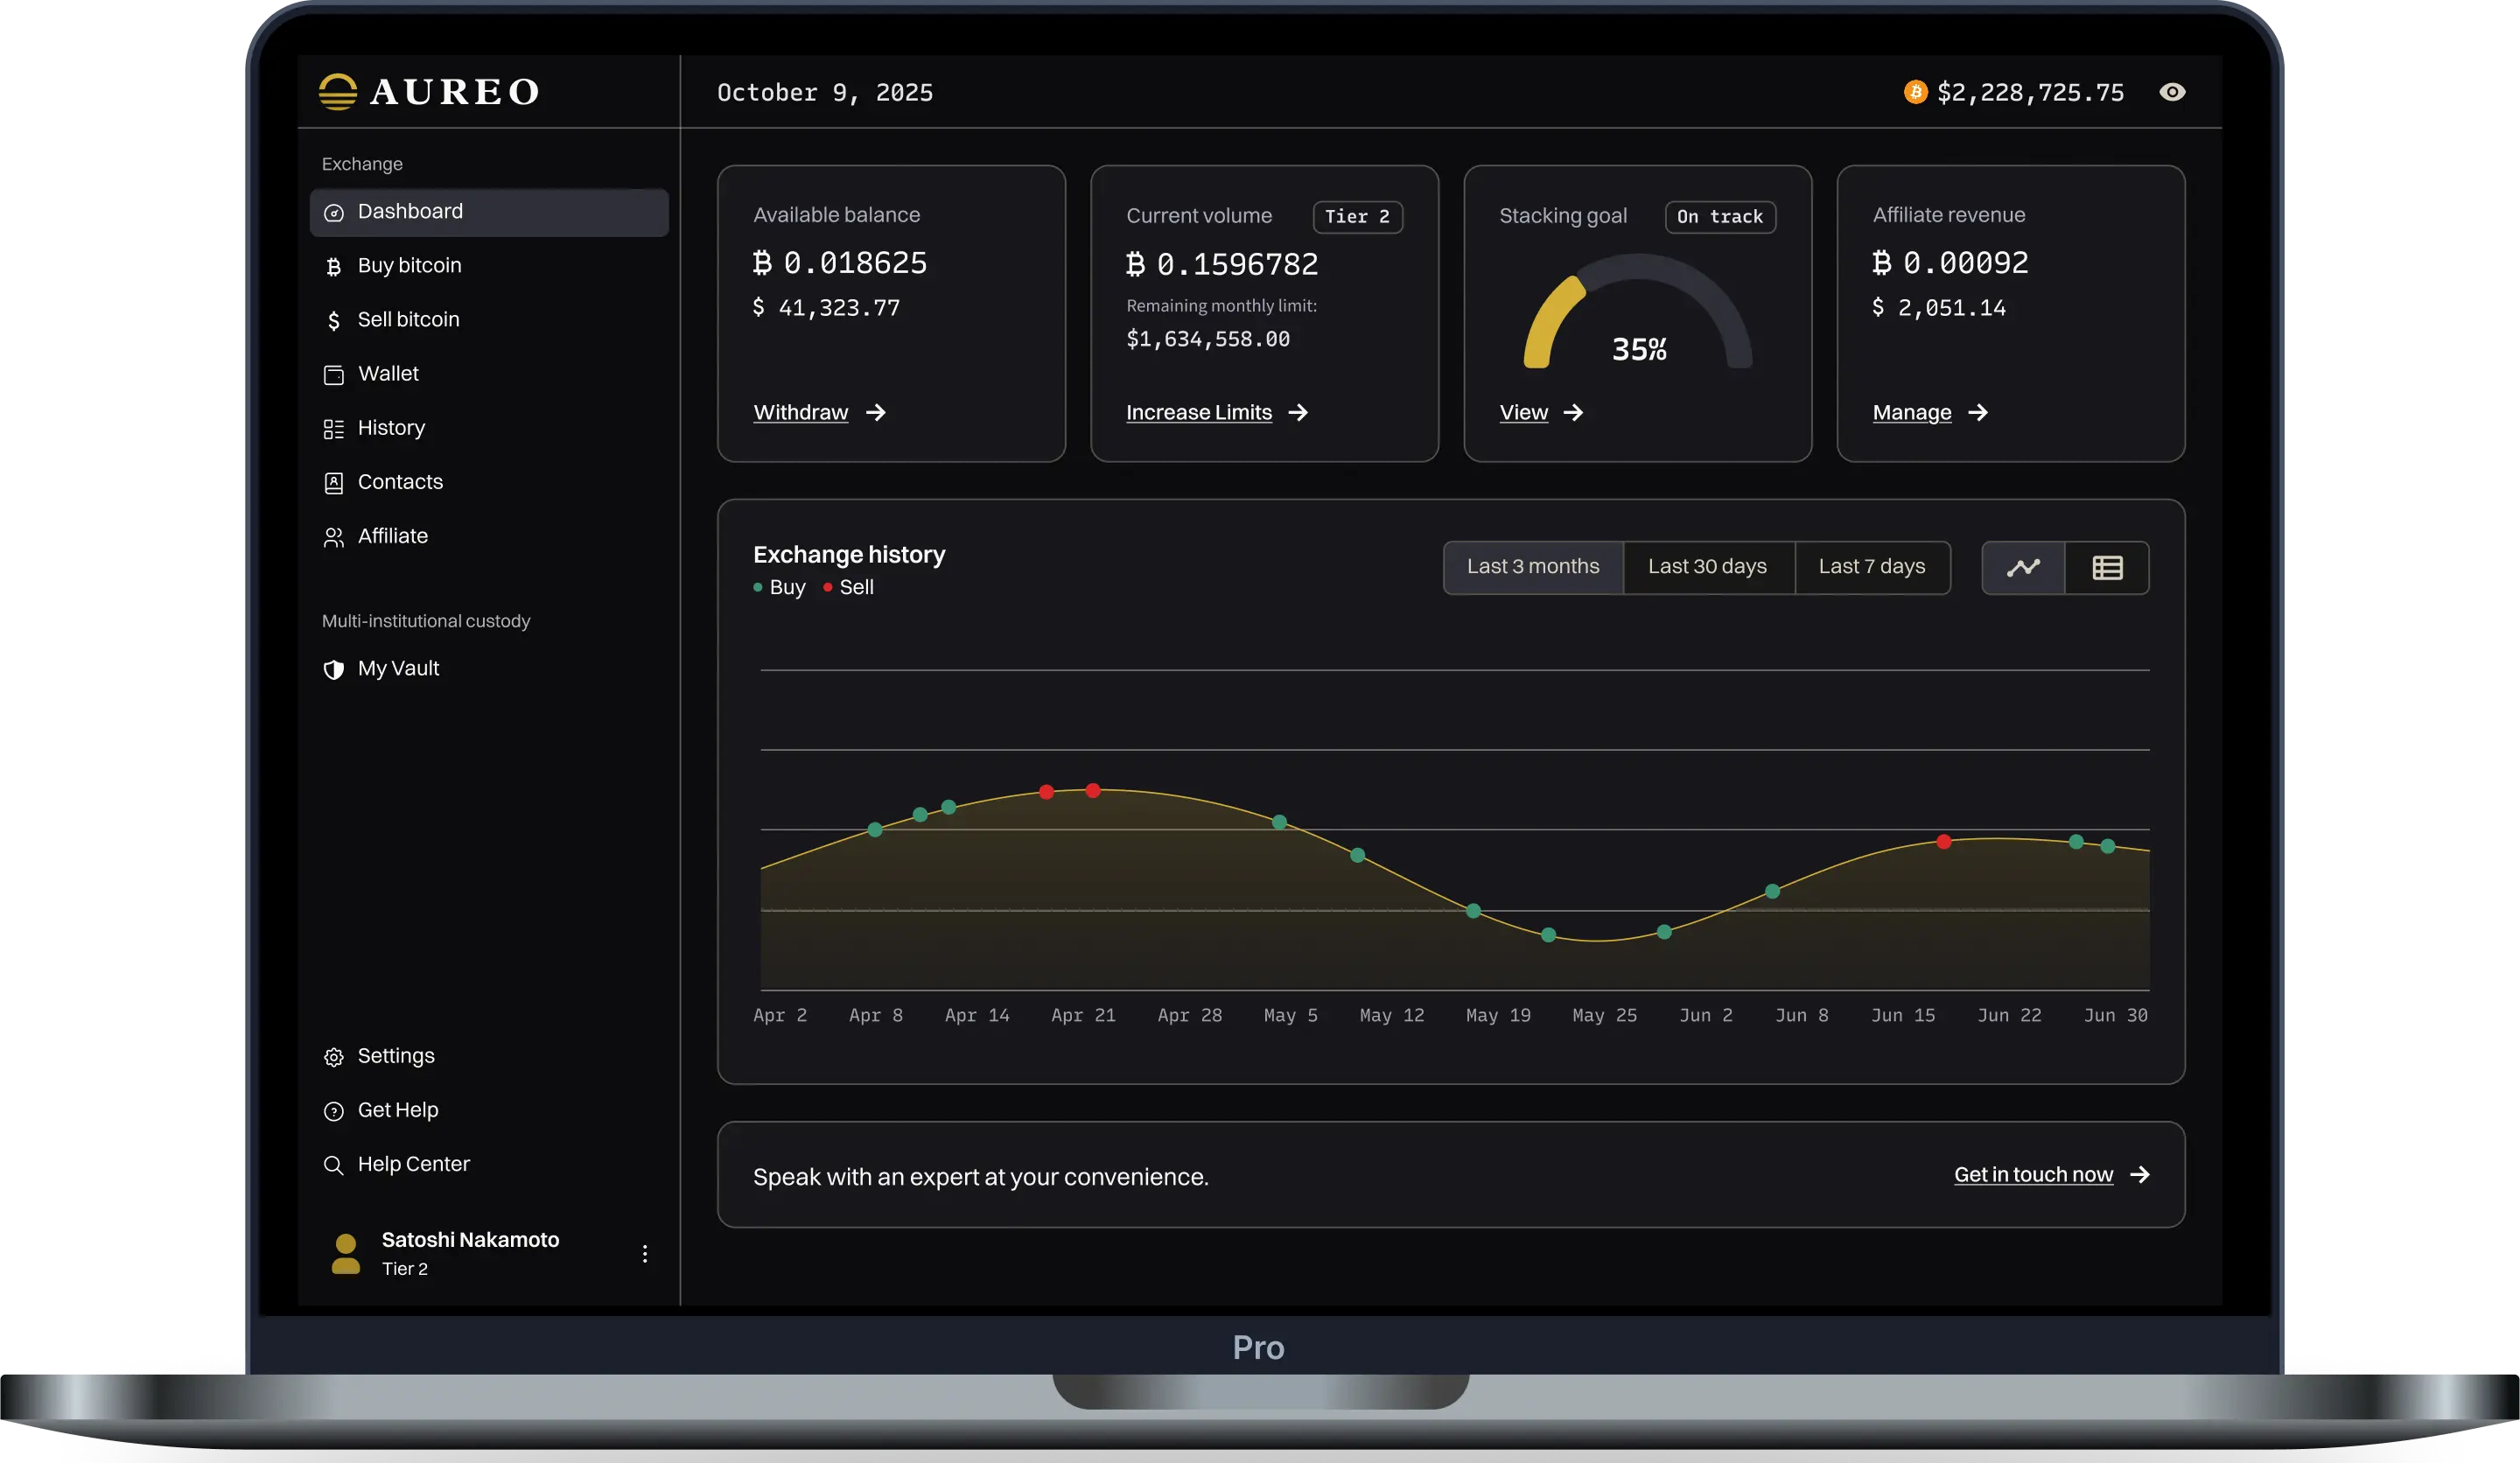2520x1463 pixels.
Task: Click the Withdraw link
Action: coord(801,413)
